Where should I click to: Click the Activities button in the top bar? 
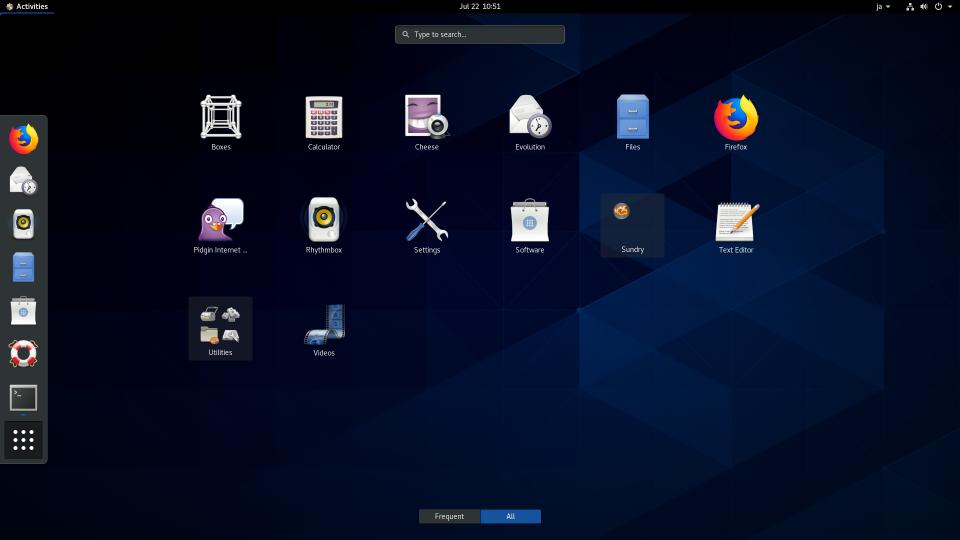26,6
